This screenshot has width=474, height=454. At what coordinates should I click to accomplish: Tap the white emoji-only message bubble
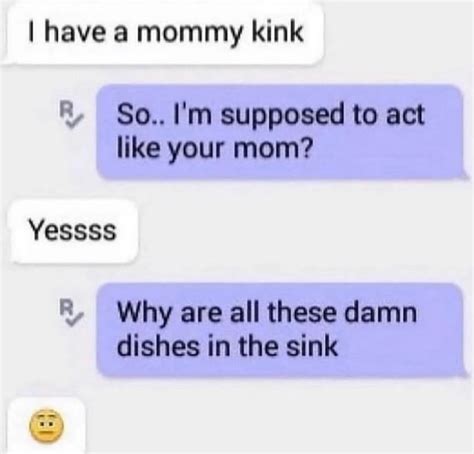[46, 426]
